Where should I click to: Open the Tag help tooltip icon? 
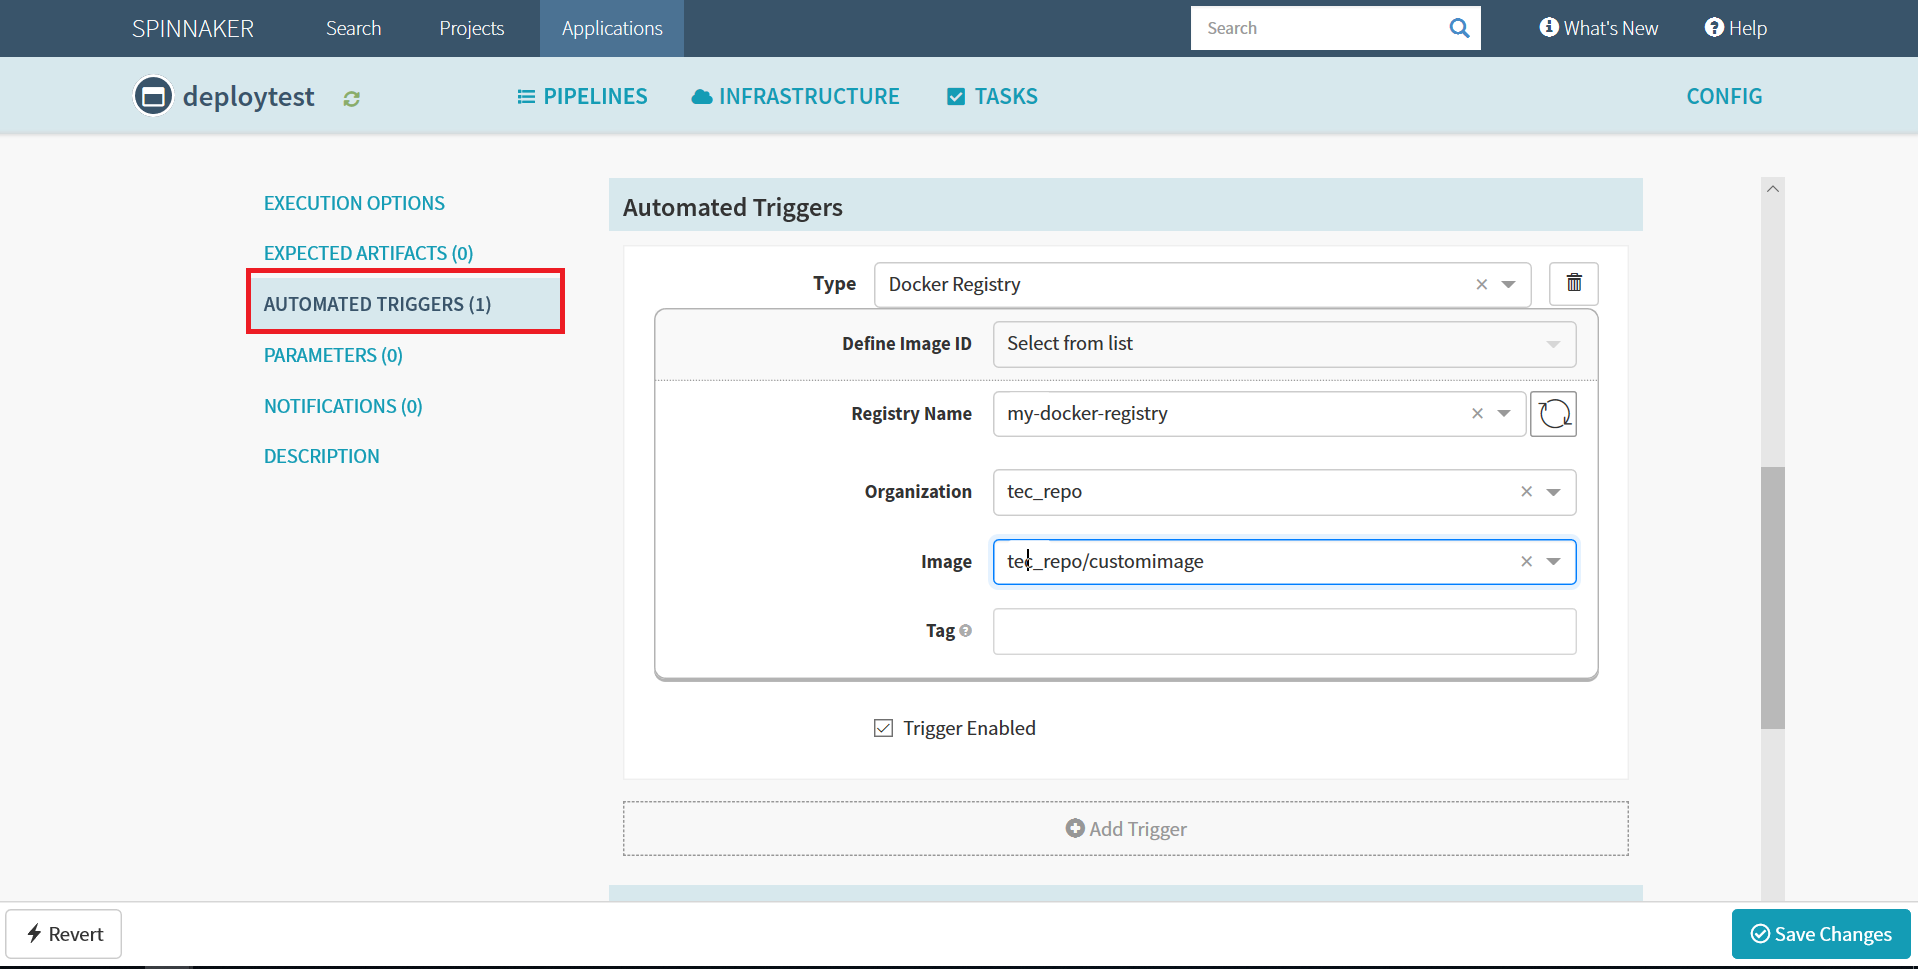tap(965, 631)
